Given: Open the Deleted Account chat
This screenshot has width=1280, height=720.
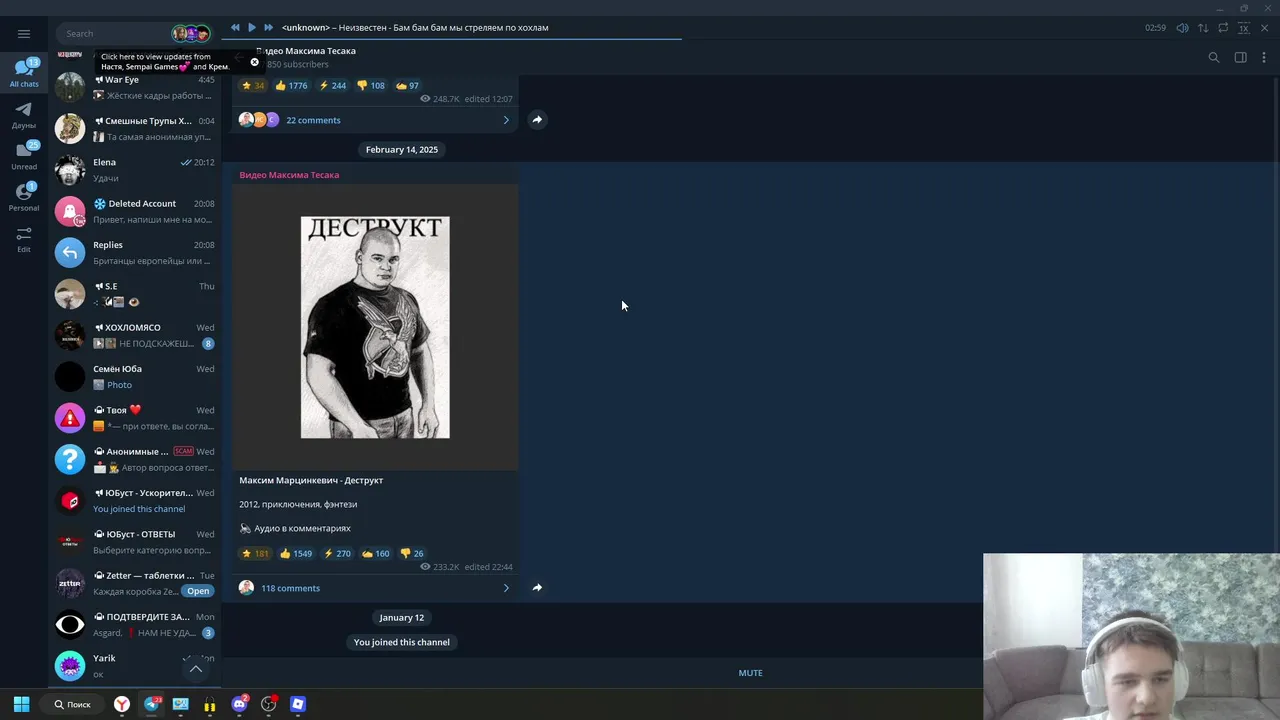Looking at the screenshot, I should pyautogui.click(x=135, y=211).
